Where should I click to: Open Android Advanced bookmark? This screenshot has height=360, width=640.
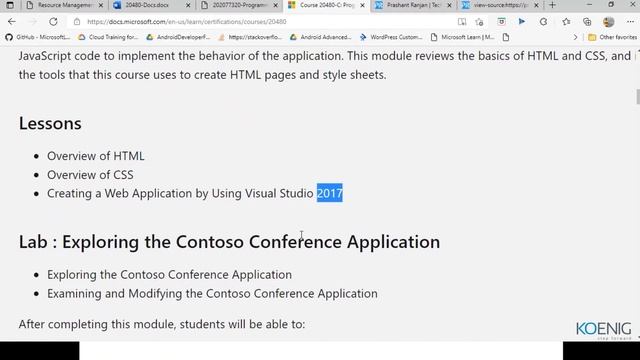tap(321, 37)
